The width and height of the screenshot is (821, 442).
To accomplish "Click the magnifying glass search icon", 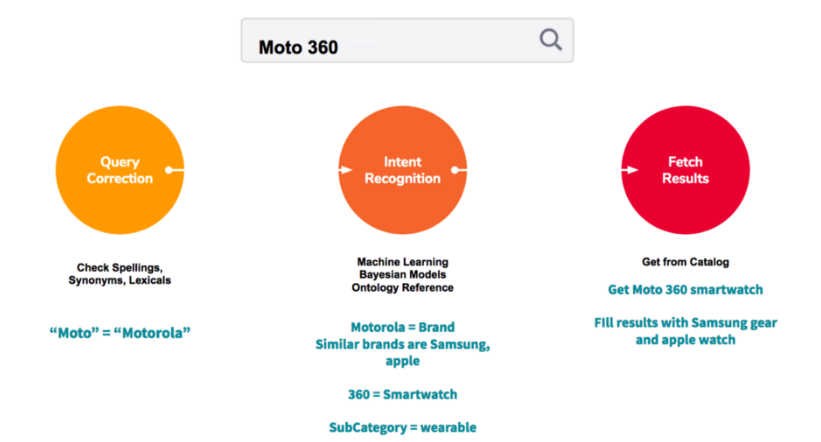I will (551, 40).
